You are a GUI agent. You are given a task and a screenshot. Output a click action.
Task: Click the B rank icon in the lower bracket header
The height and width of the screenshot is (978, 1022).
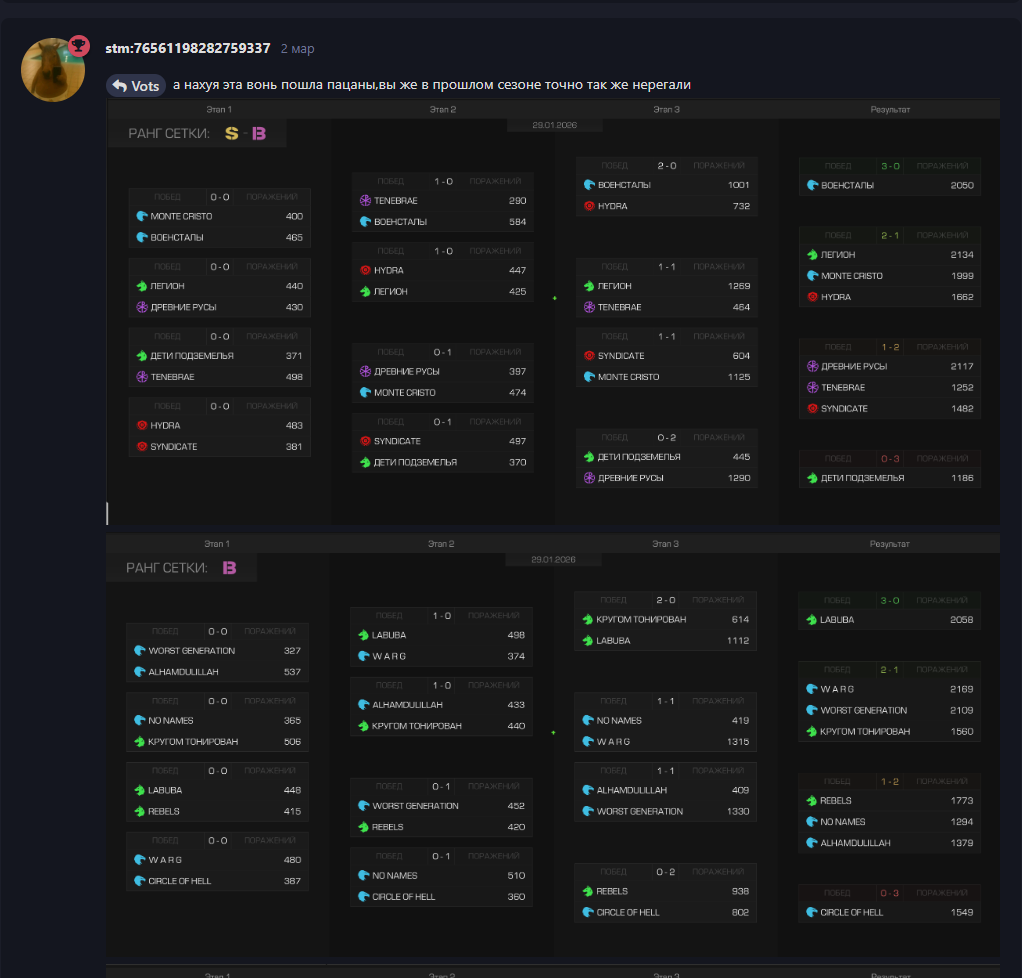(x=229, y=568)
